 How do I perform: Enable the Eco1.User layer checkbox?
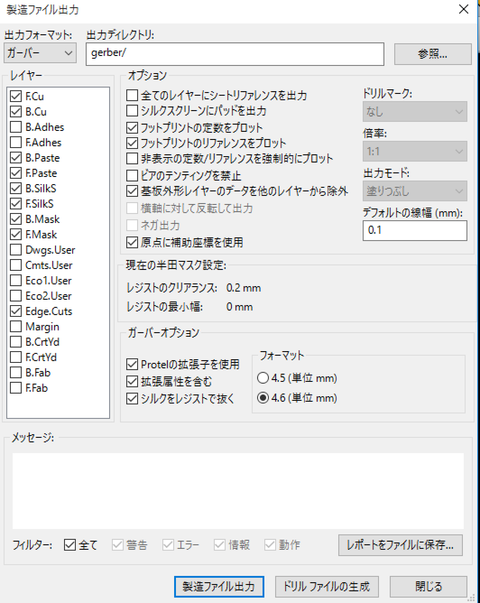tap(16, 280)
